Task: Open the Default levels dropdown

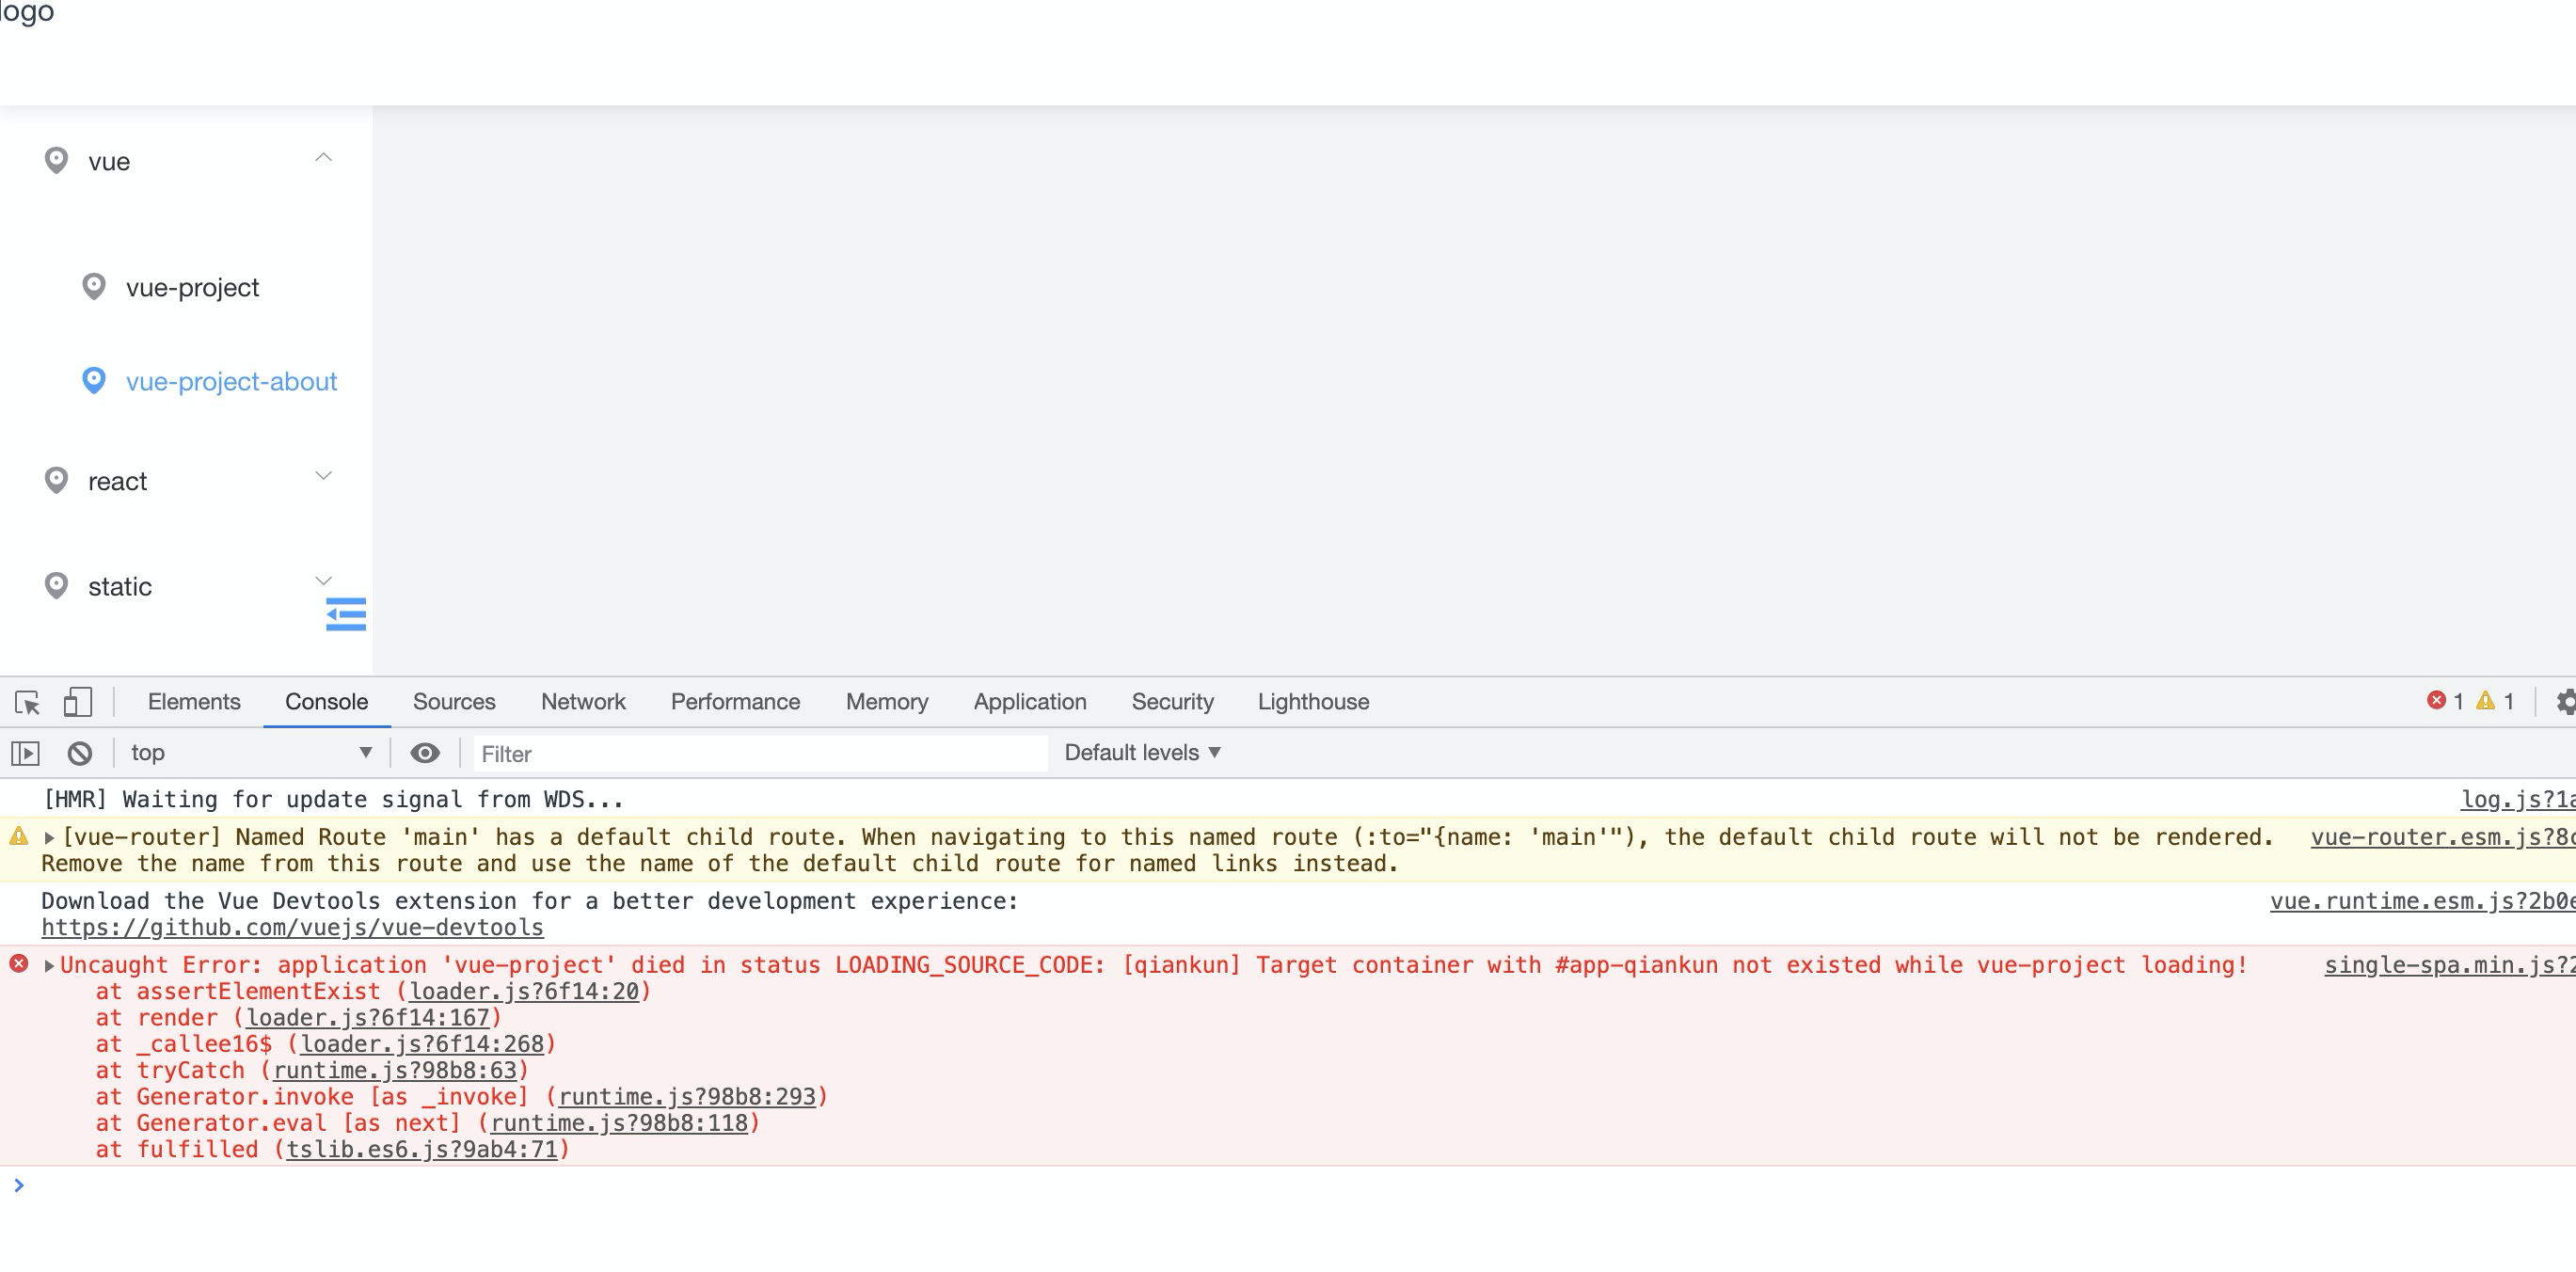Action: (x=1142, y=753)
